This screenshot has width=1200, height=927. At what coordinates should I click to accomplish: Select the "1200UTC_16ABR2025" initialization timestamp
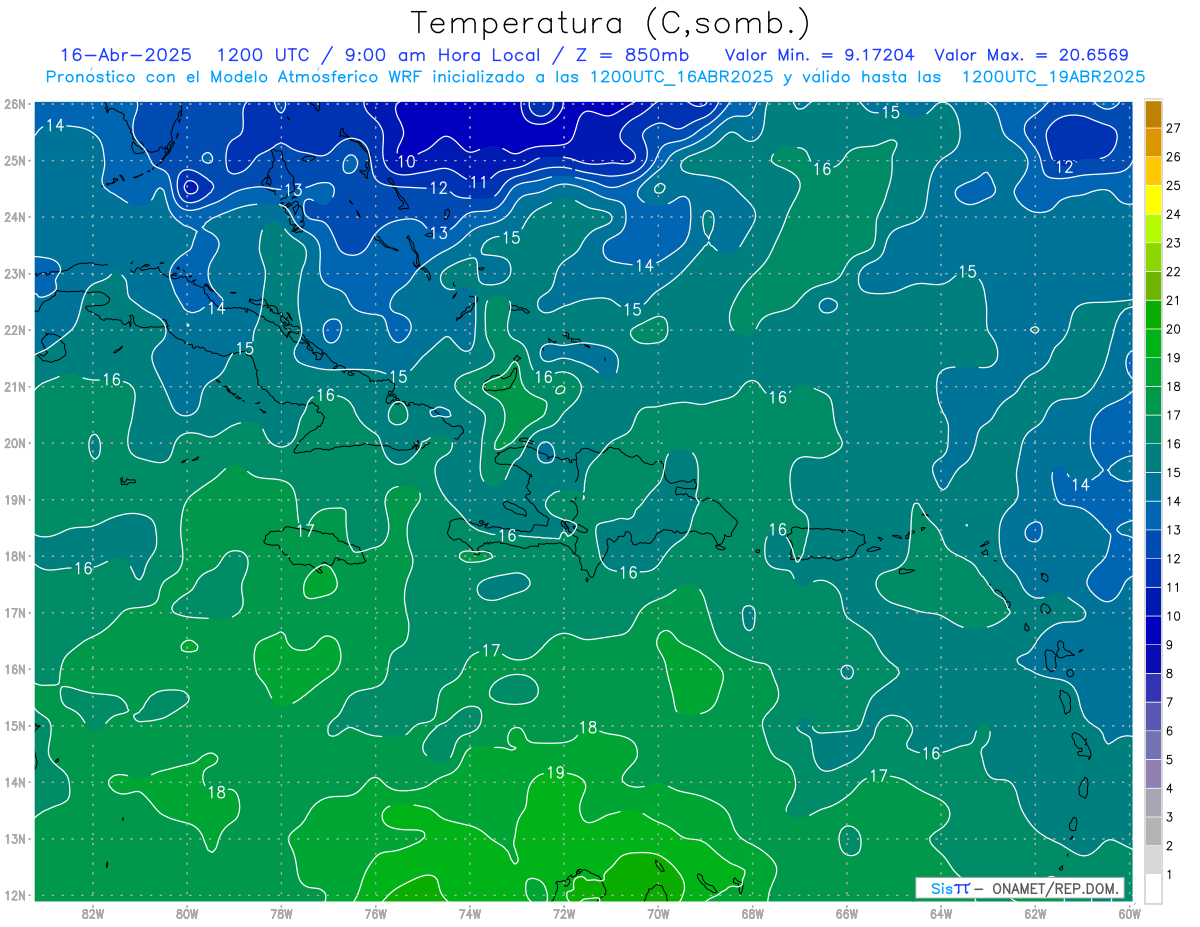(681, 77)
